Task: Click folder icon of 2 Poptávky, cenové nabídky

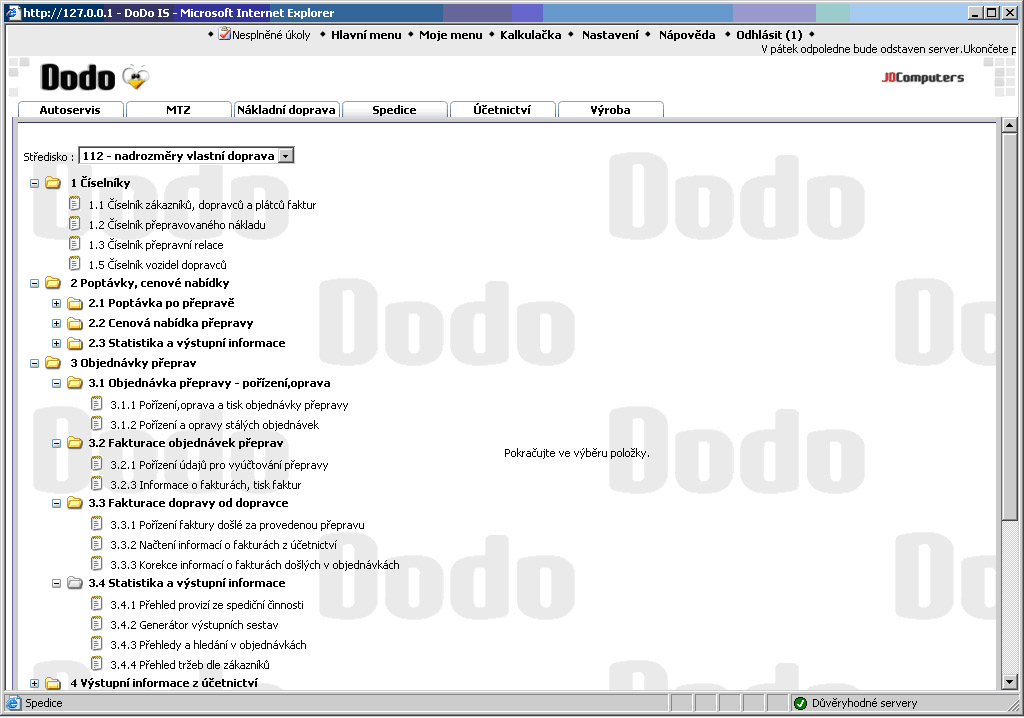Action: (53, 283)
